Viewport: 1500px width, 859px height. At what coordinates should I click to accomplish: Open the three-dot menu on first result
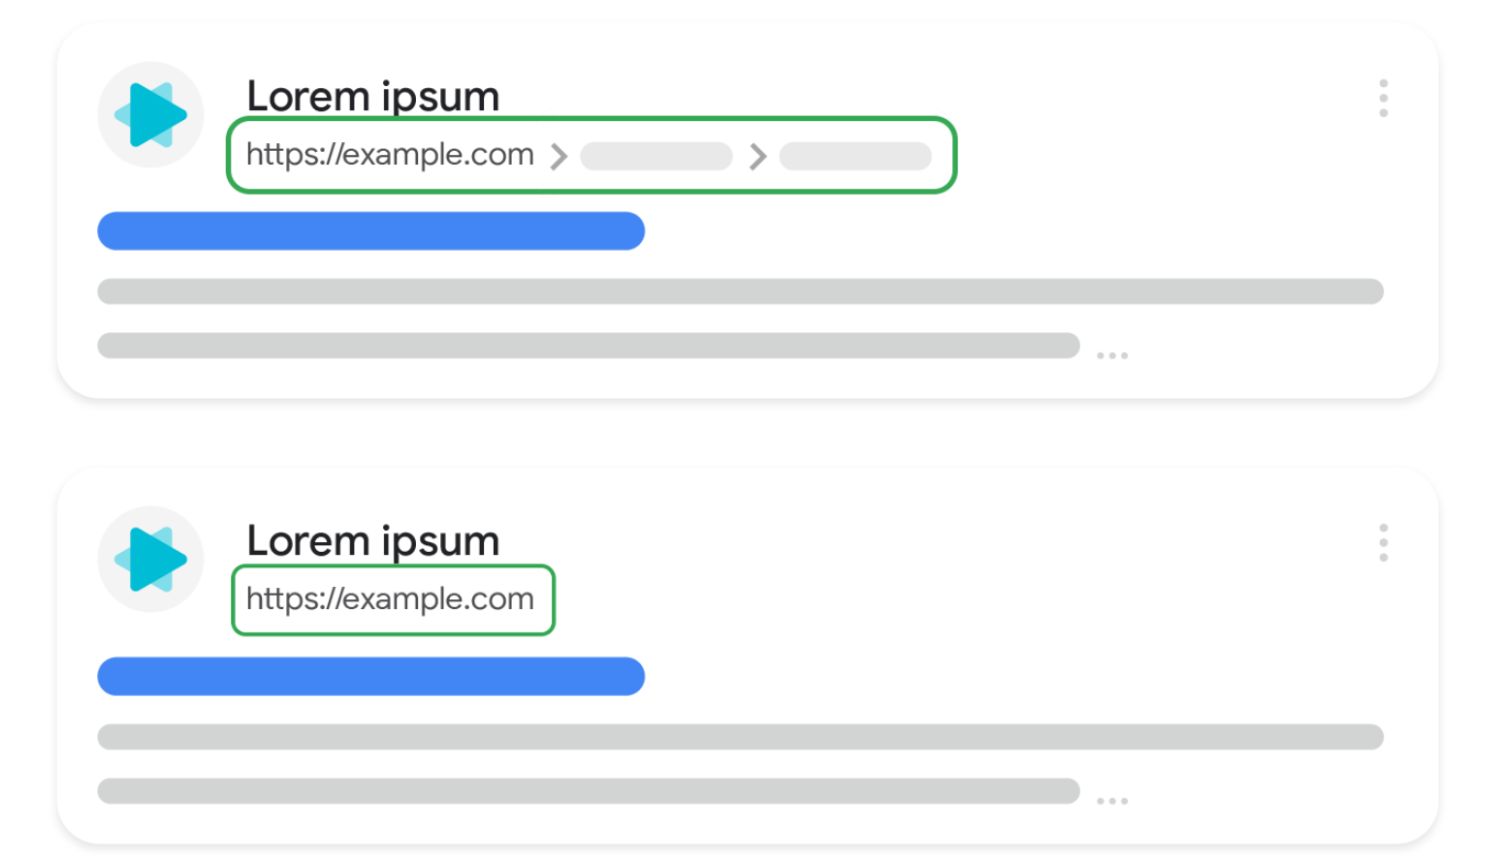(x=1383, y=98)
